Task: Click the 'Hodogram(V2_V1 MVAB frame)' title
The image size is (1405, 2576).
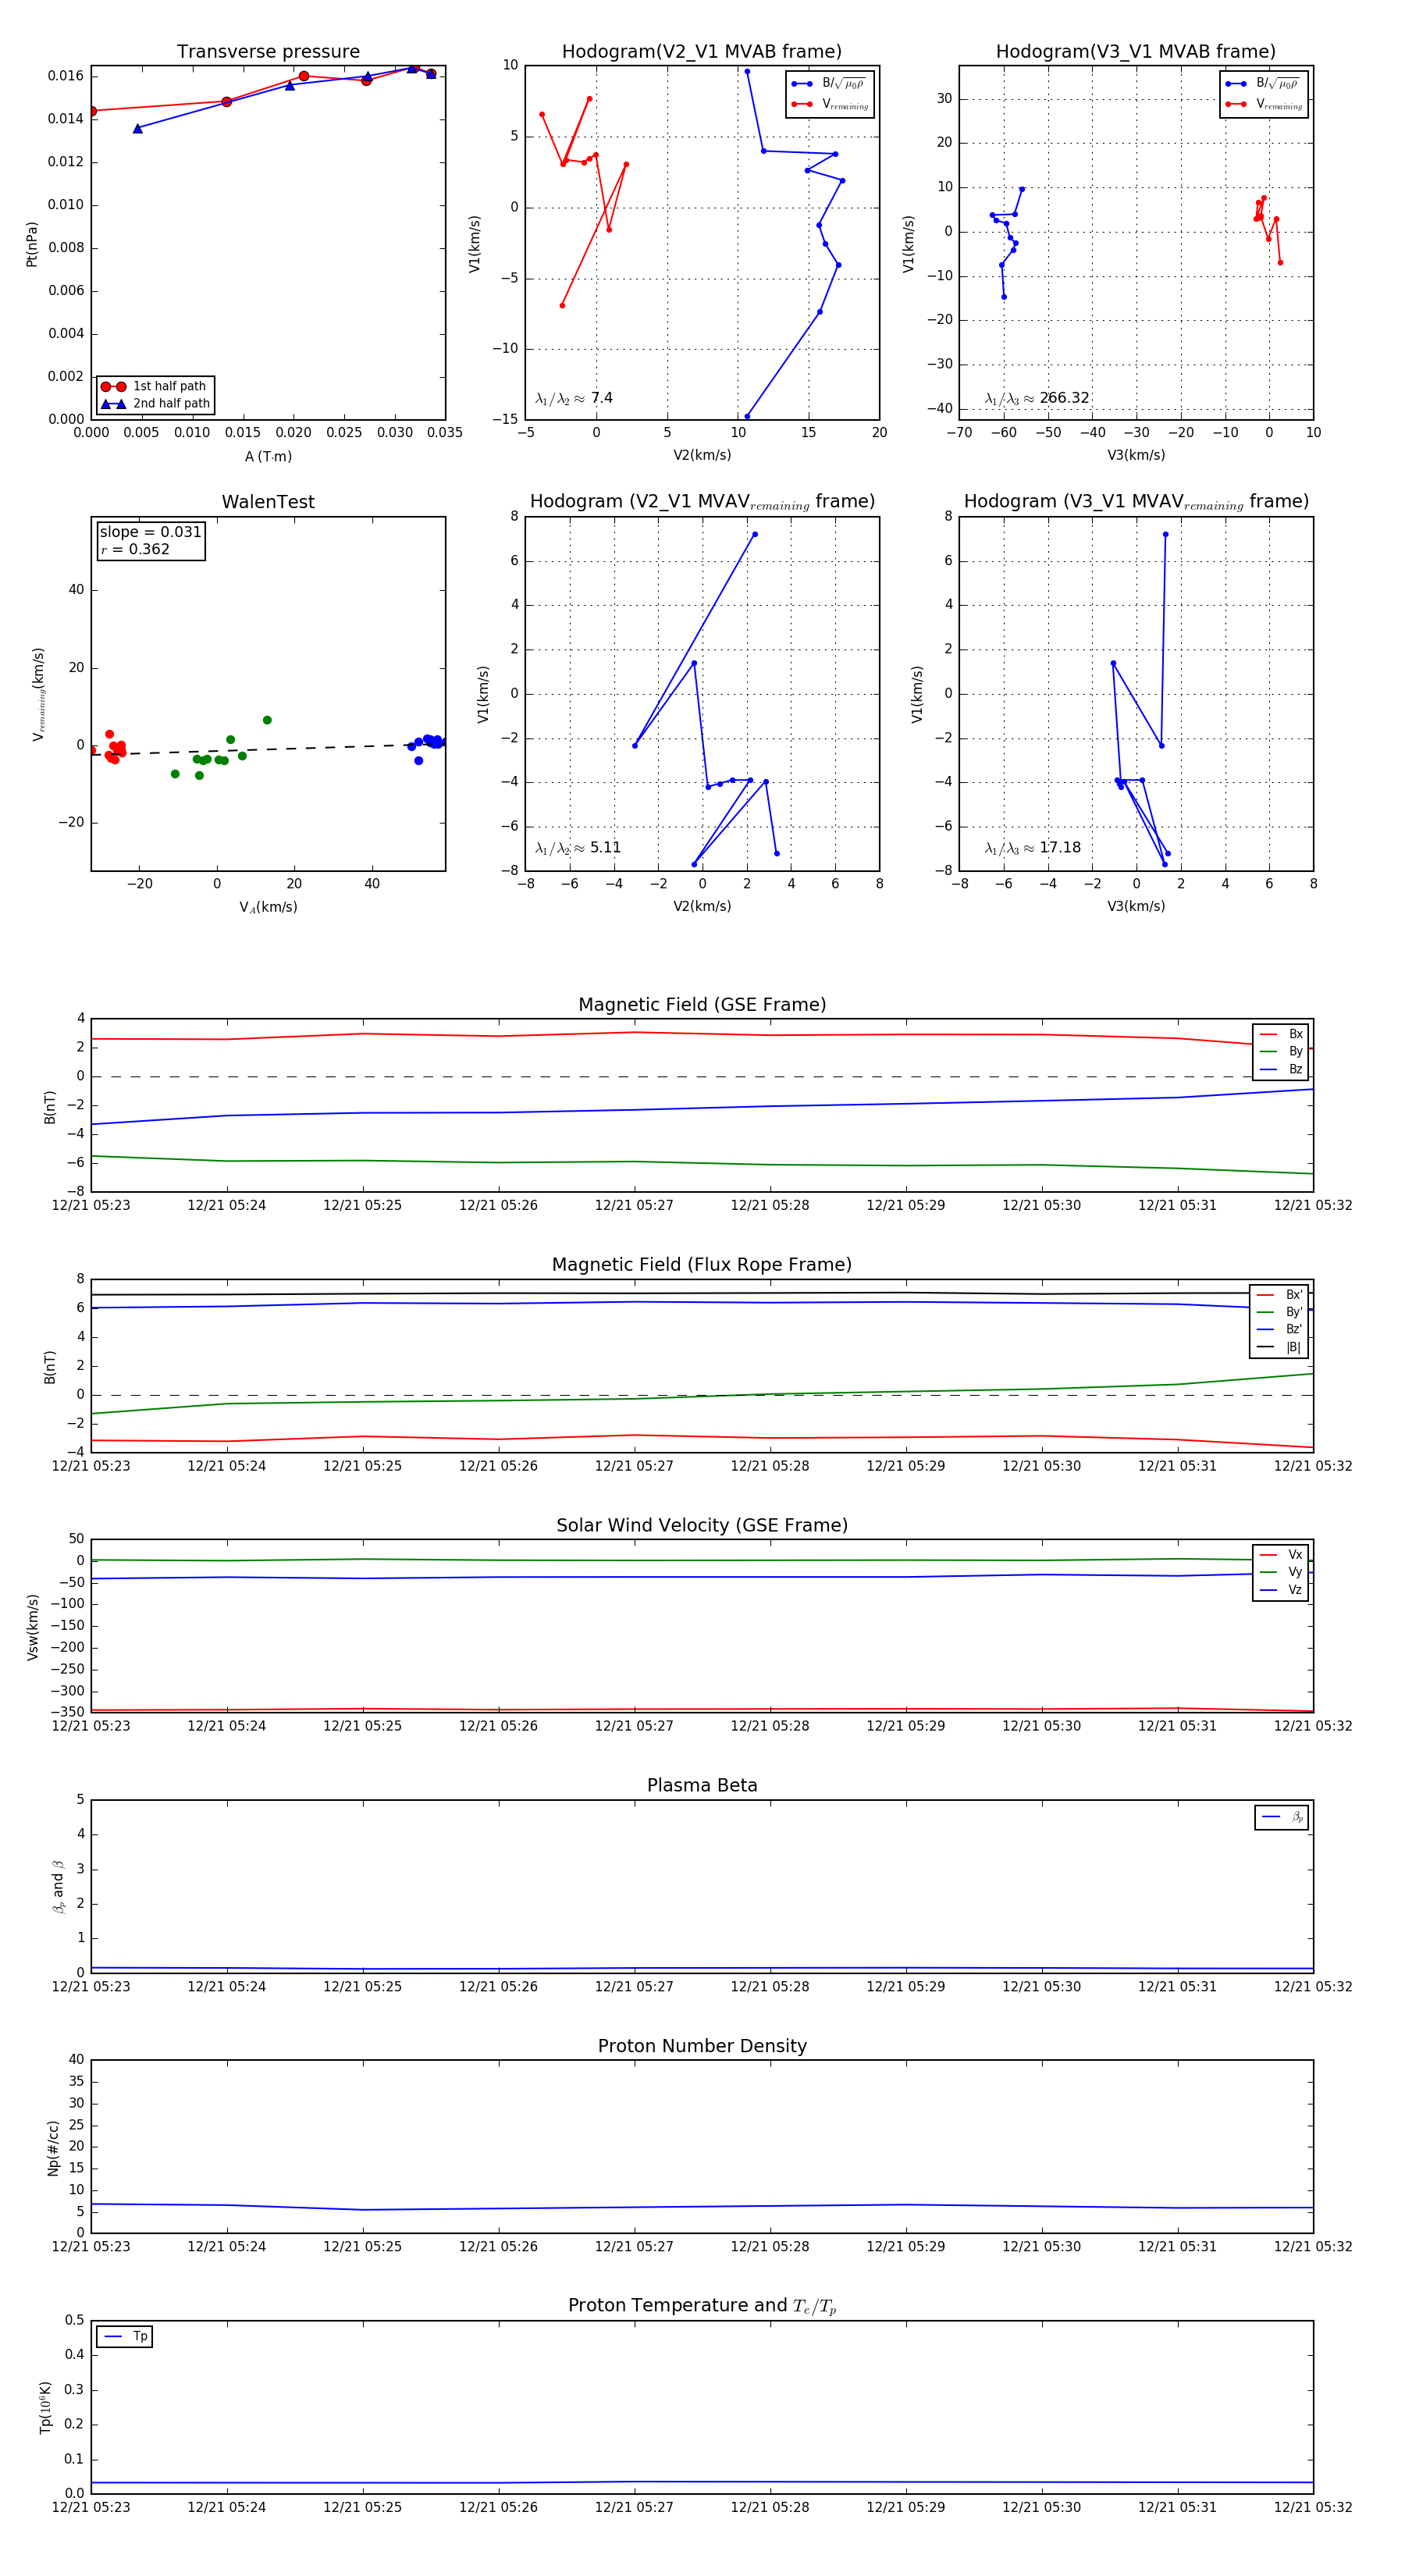Action: (702, 52)
